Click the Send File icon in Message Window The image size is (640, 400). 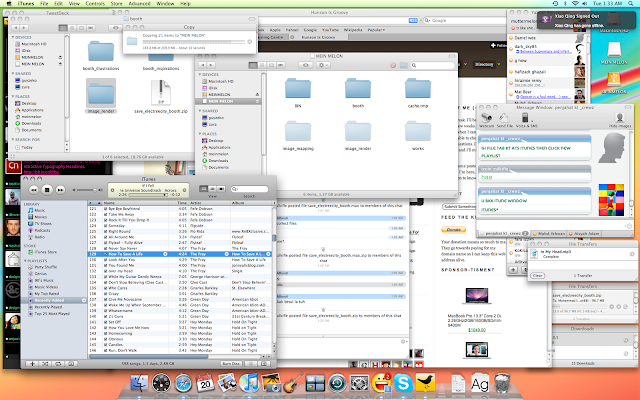504,120
